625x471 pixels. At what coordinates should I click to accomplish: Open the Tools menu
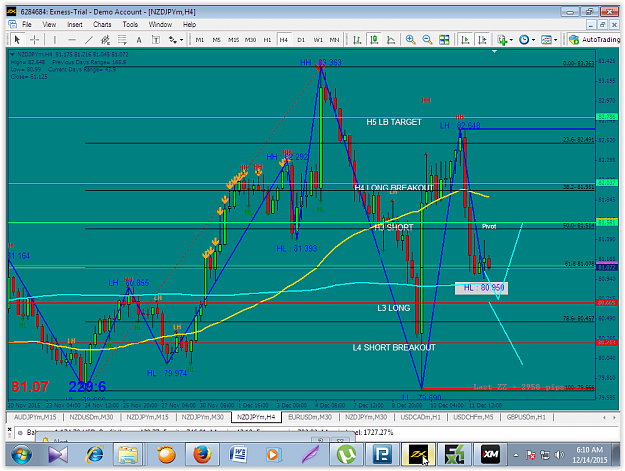(x=130, y=24)
